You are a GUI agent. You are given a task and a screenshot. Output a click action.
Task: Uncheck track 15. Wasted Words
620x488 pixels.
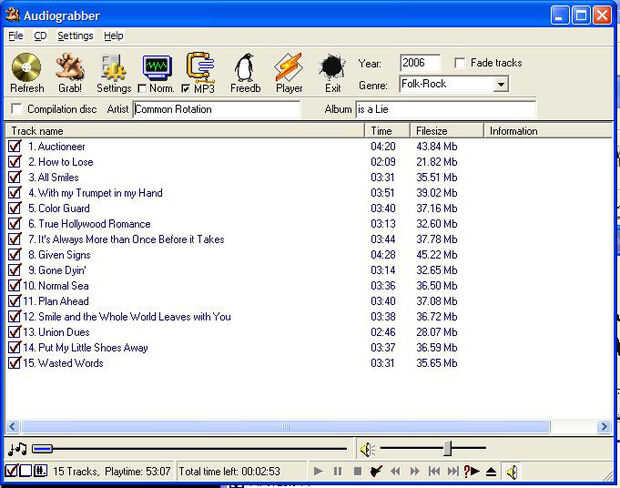(15, 363)
